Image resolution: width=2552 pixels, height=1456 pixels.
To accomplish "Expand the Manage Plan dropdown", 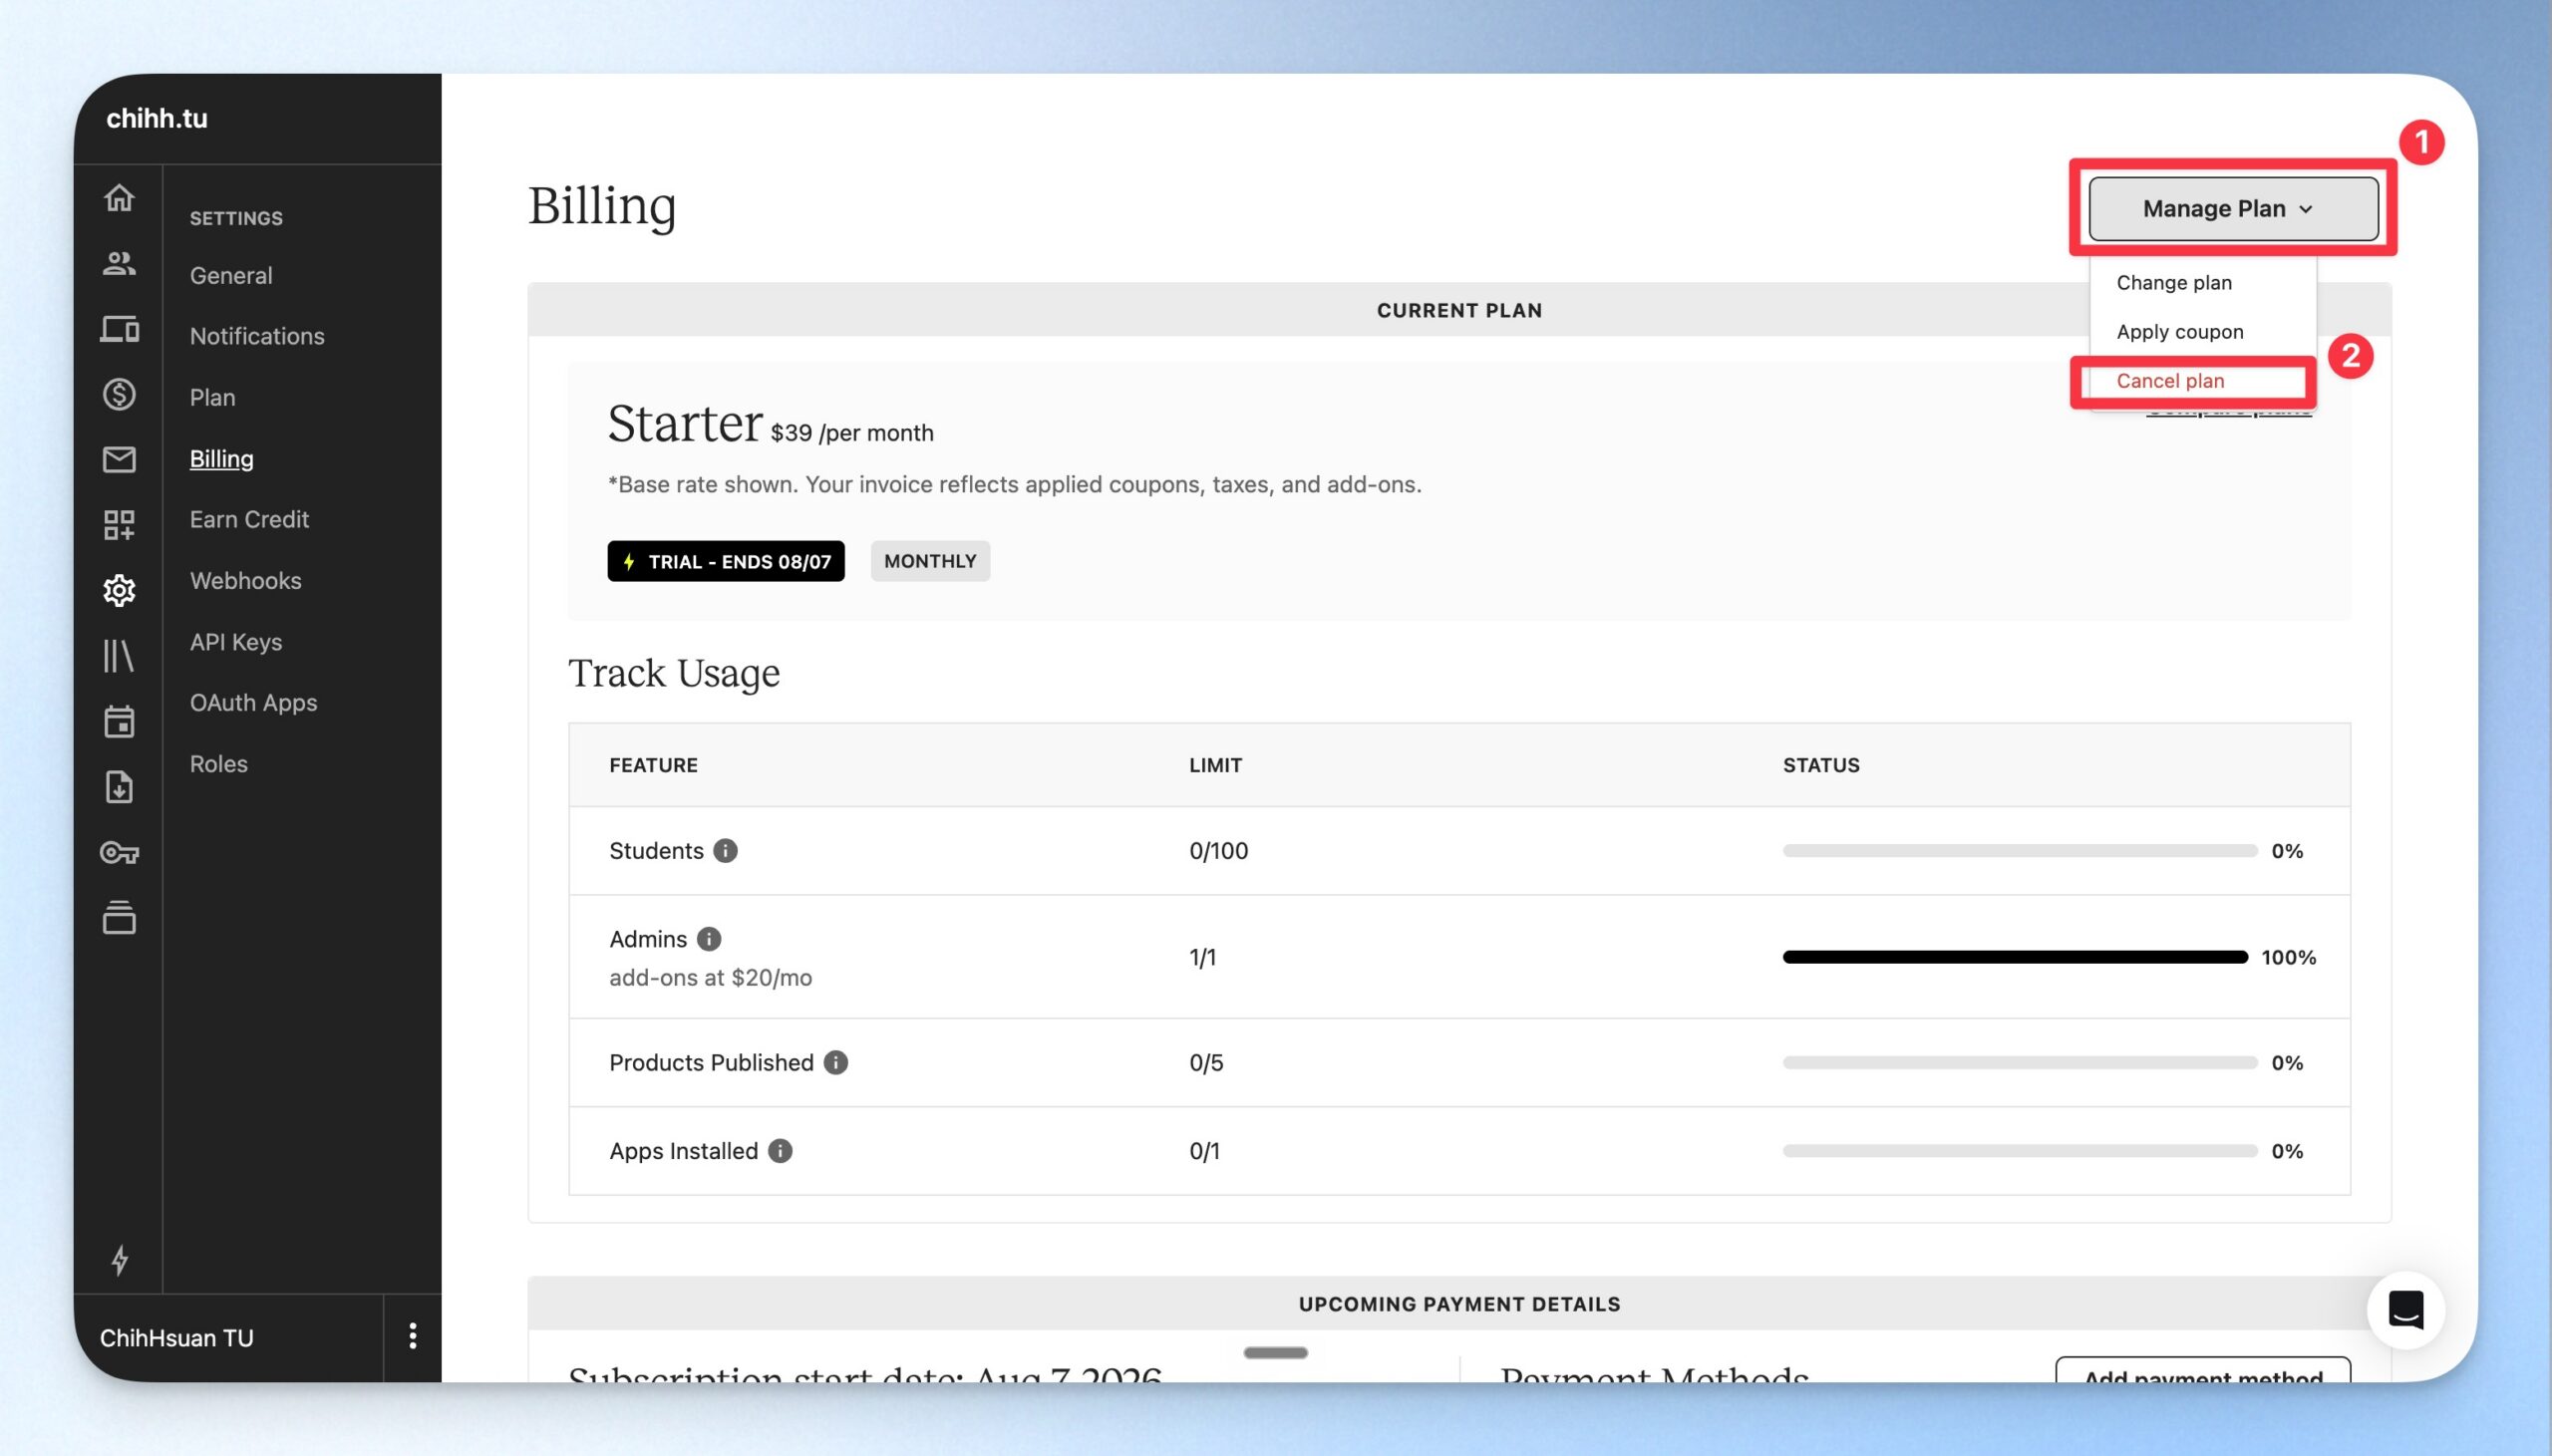I will tap(2233, 208).
